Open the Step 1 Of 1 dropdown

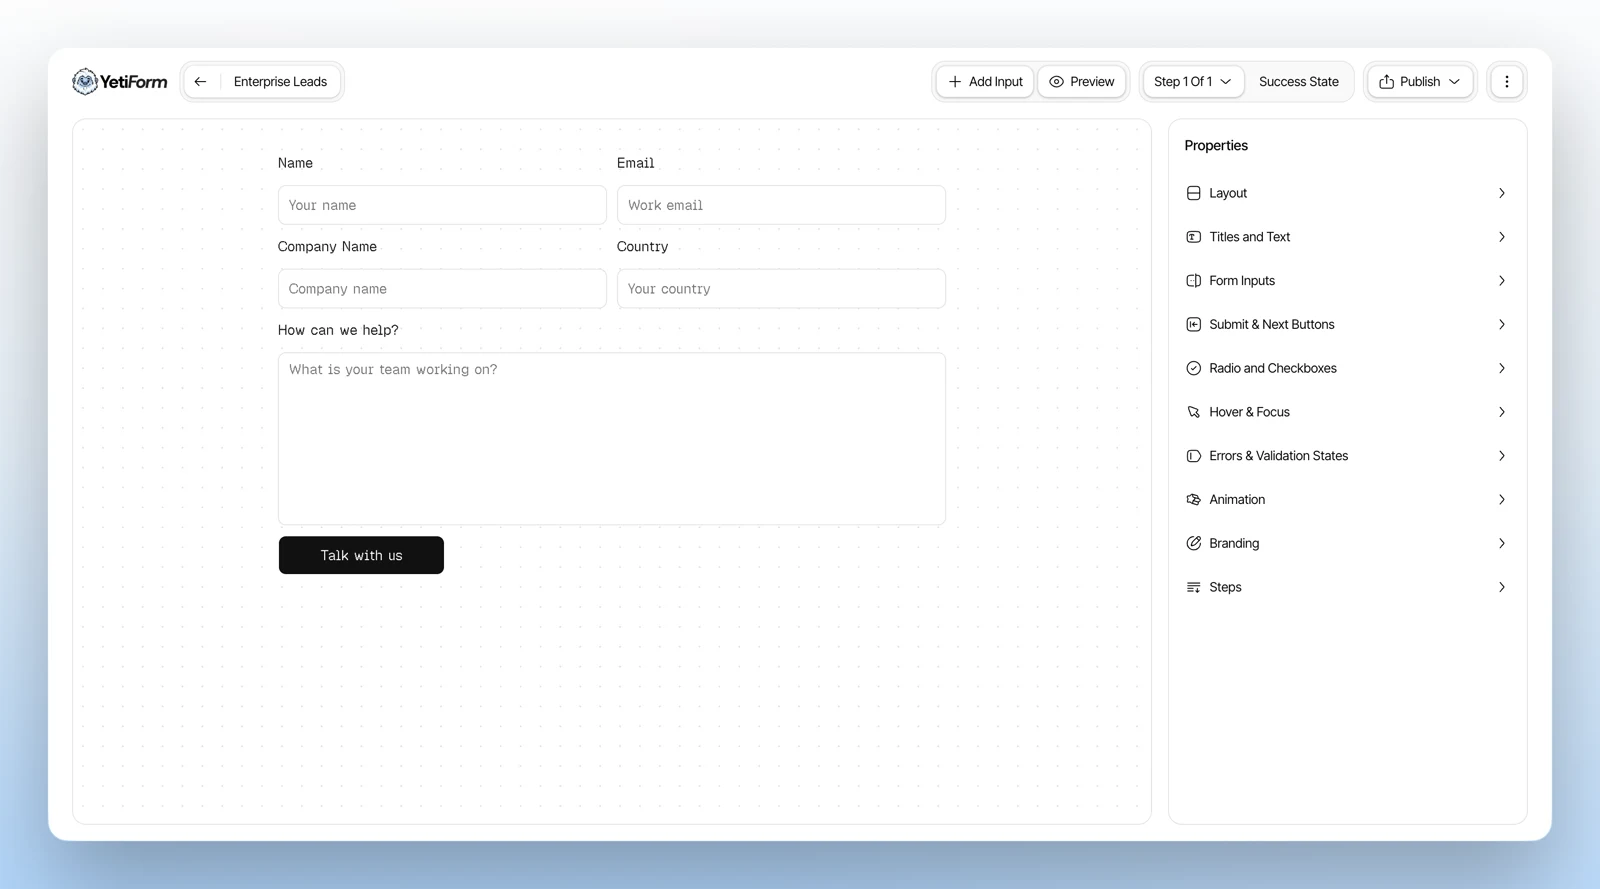(x=1193, y=82)
